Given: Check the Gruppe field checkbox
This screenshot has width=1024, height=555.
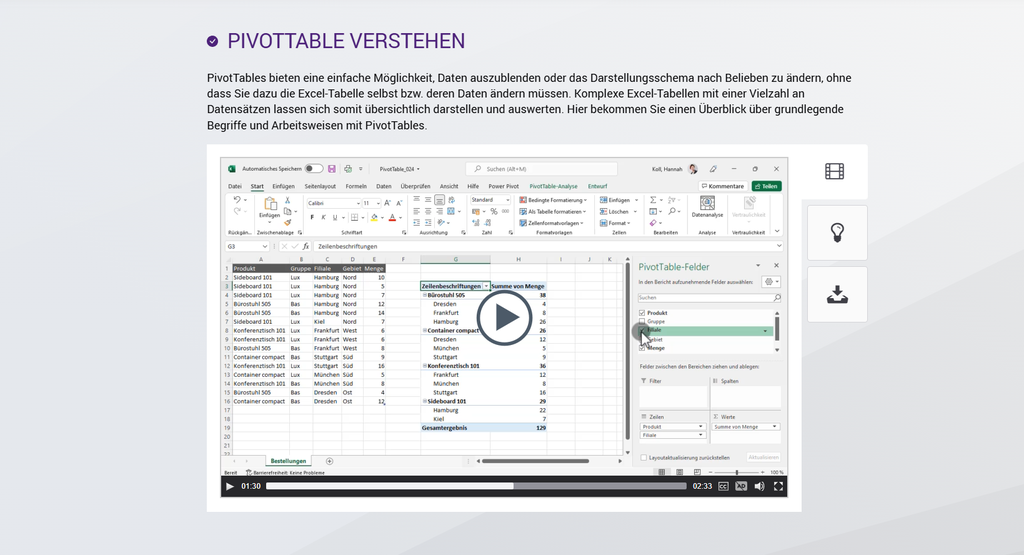Looking at the screenshot, I should [642, 321].
